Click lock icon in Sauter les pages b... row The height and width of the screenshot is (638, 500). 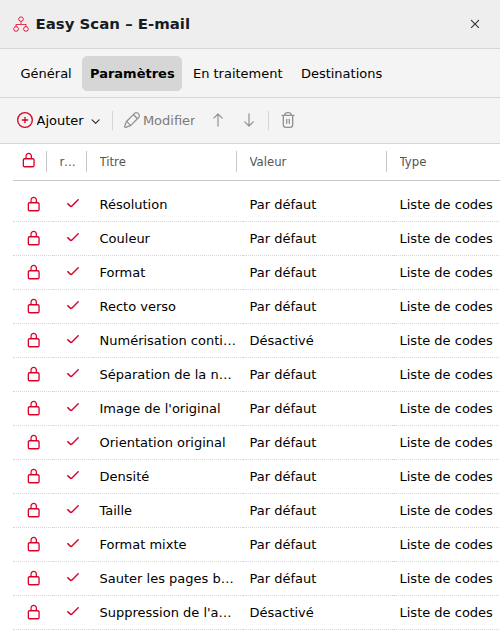pos(34,578)
